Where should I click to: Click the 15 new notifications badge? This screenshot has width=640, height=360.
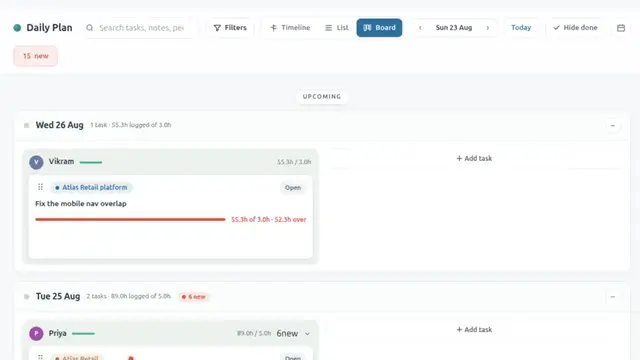point(36,56)
